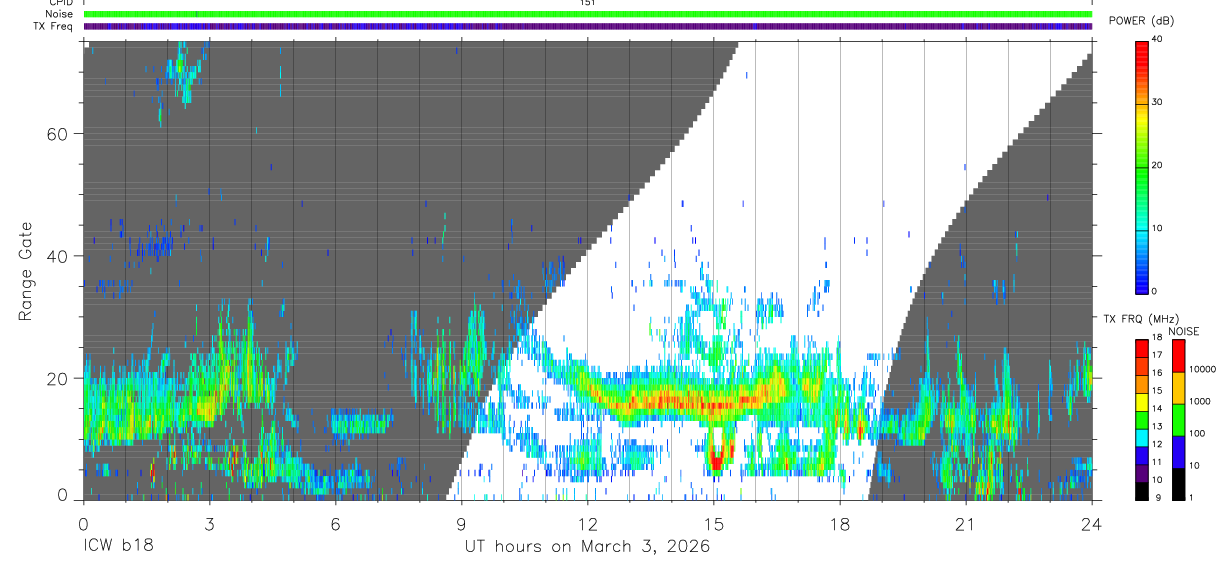Click the POWER (dB) gradient color bar
Viewport: 1228px width, 567px height.
(1142, 166)
